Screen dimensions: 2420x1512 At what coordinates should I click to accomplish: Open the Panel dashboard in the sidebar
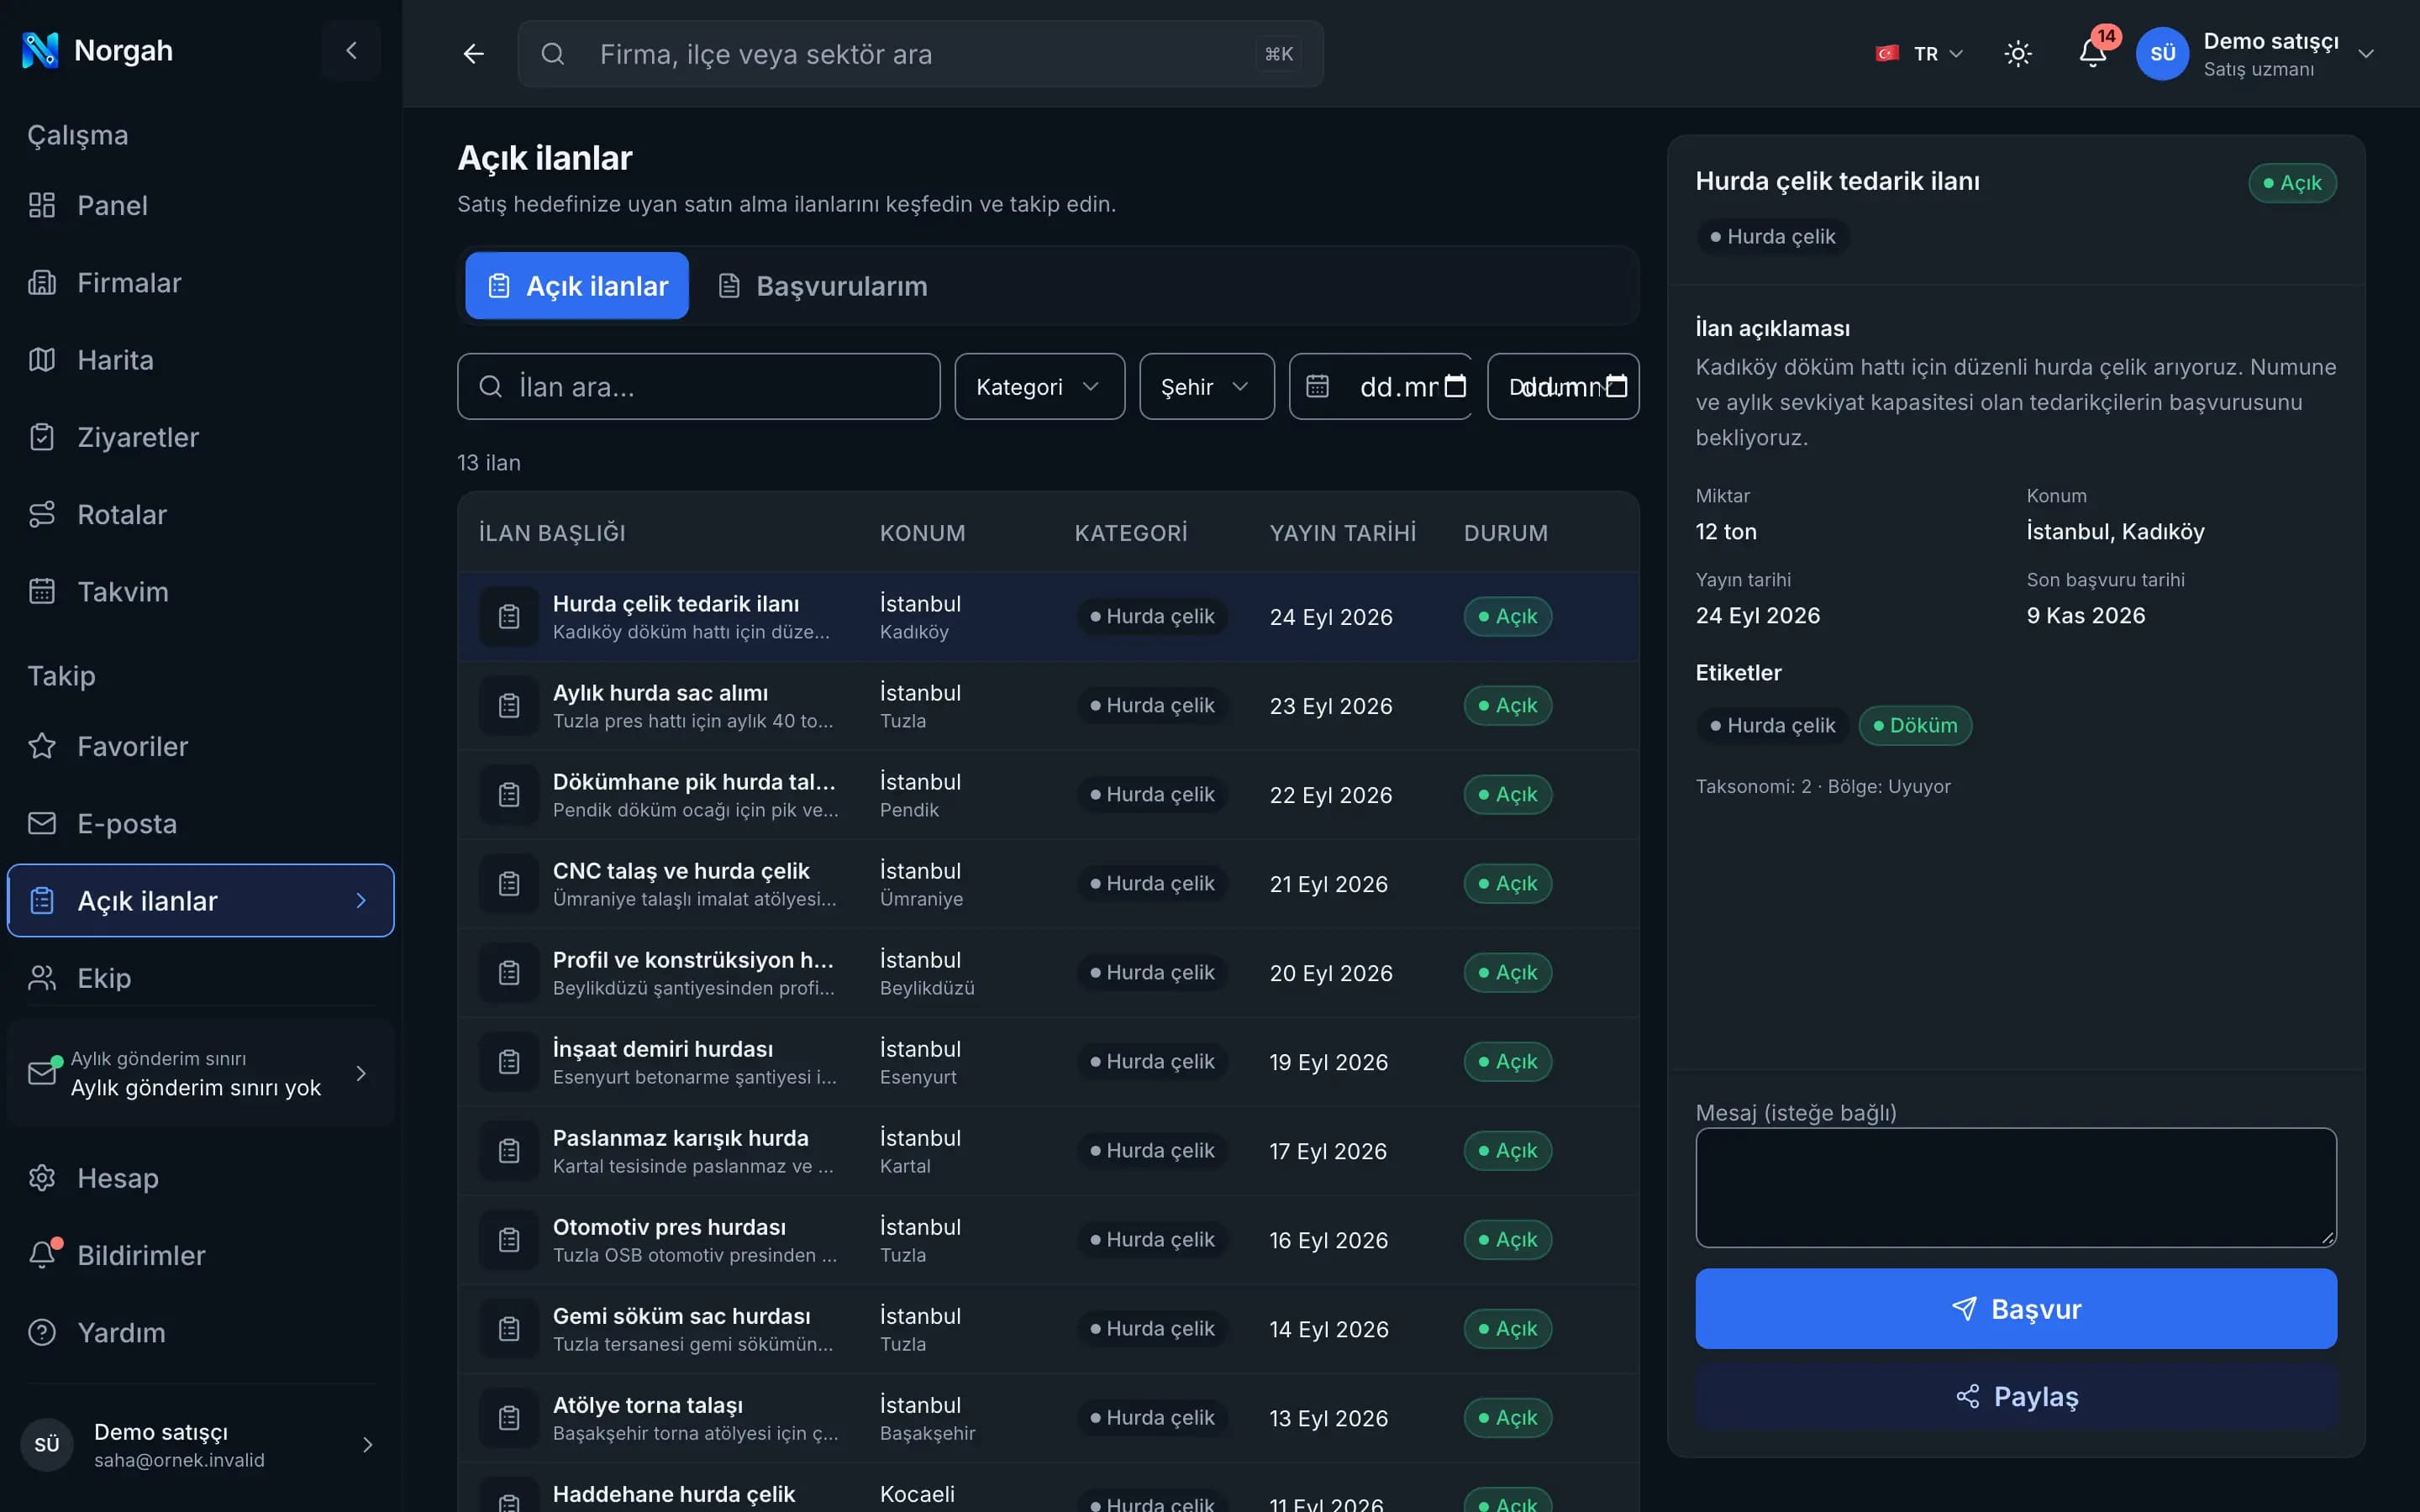(x=200, y=205)
